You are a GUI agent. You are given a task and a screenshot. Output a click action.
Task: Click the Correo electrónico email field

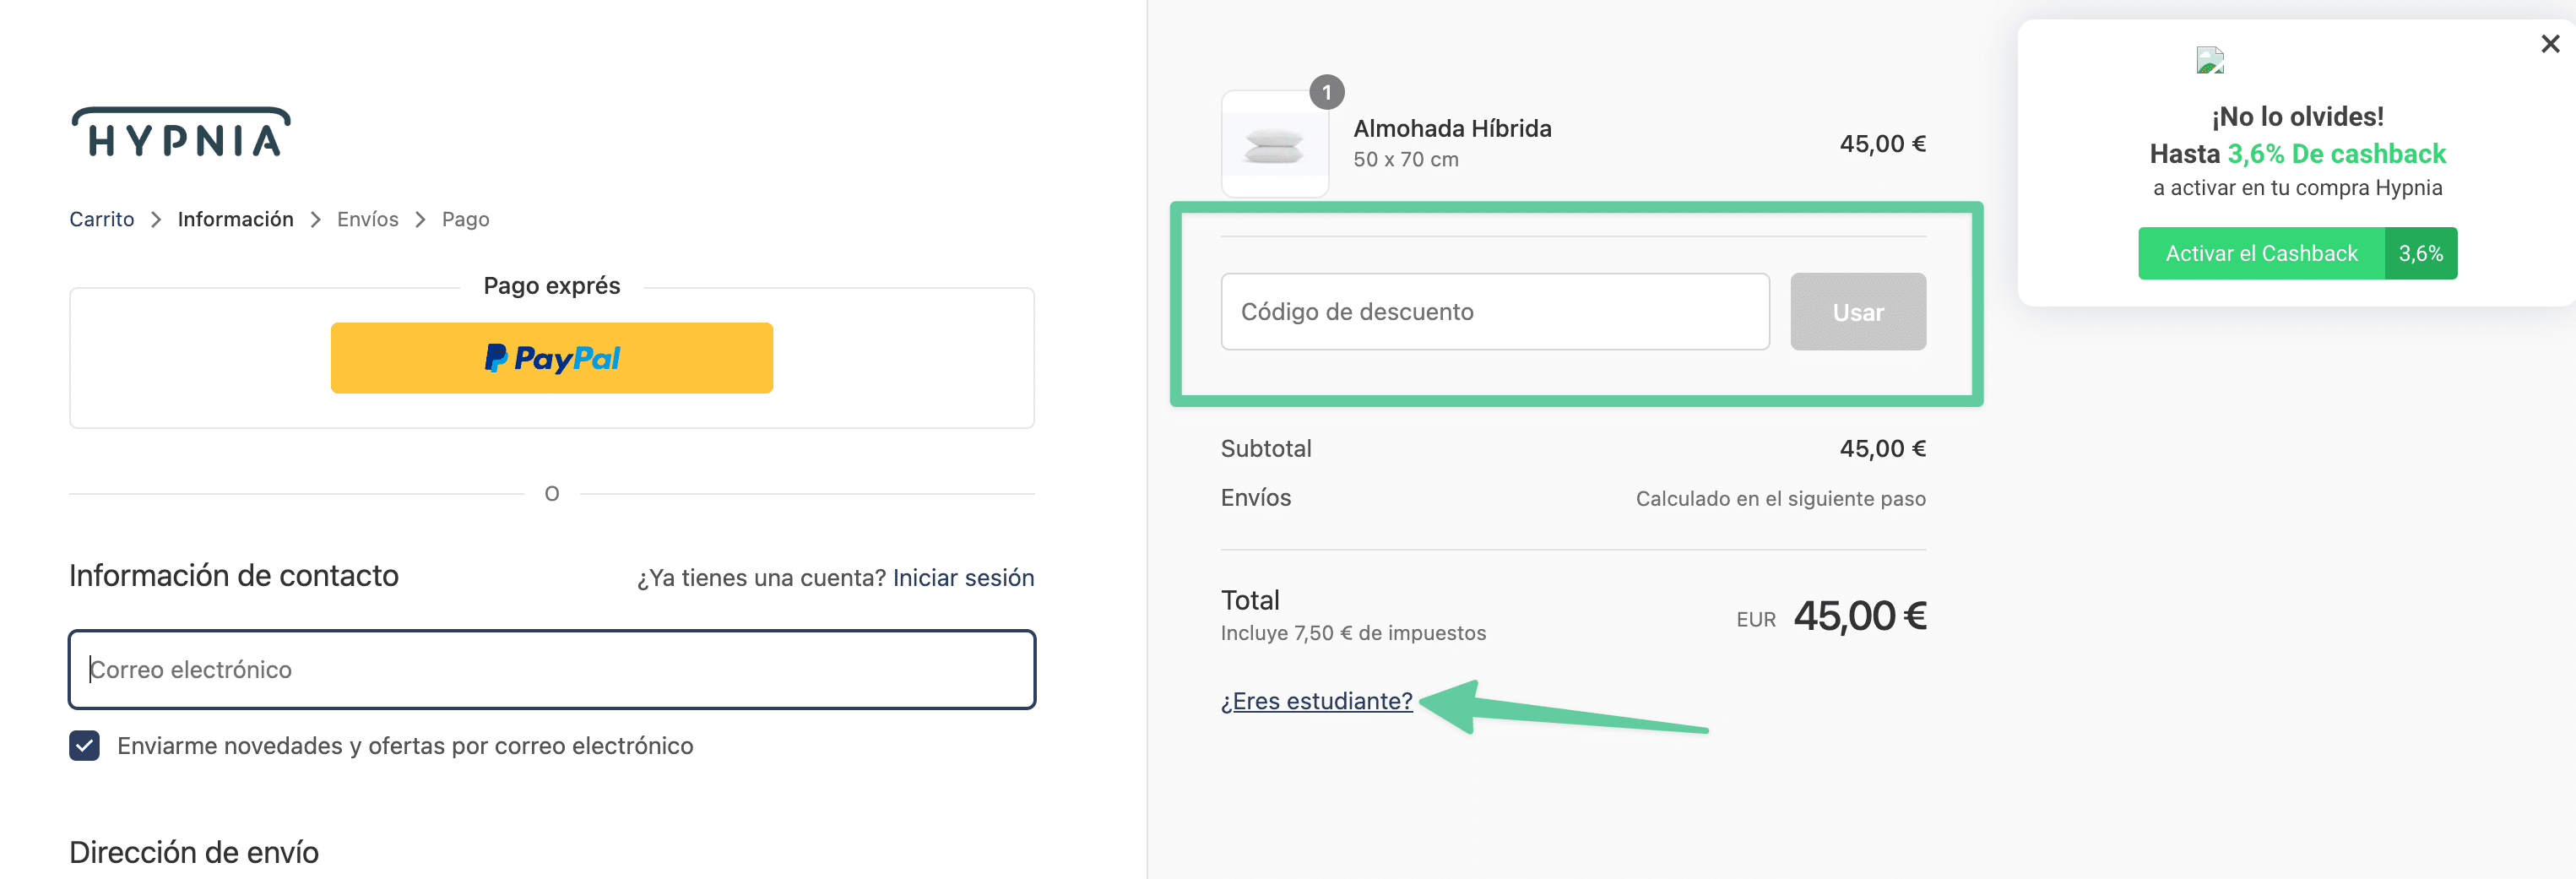[x=551, y=669]
